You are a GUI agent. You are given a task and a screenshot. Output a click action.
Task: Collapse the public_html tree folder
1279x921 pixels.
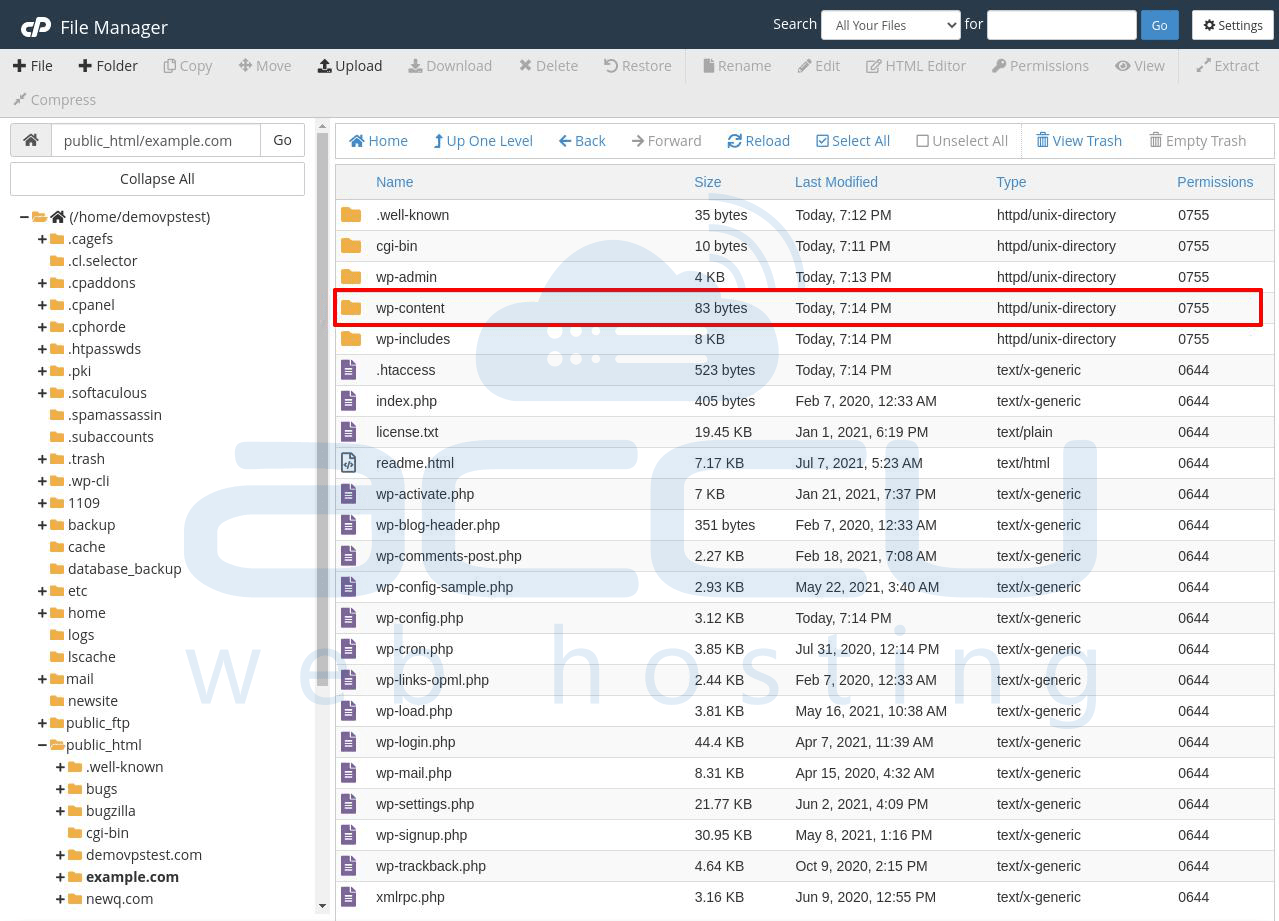coord(42,745)
